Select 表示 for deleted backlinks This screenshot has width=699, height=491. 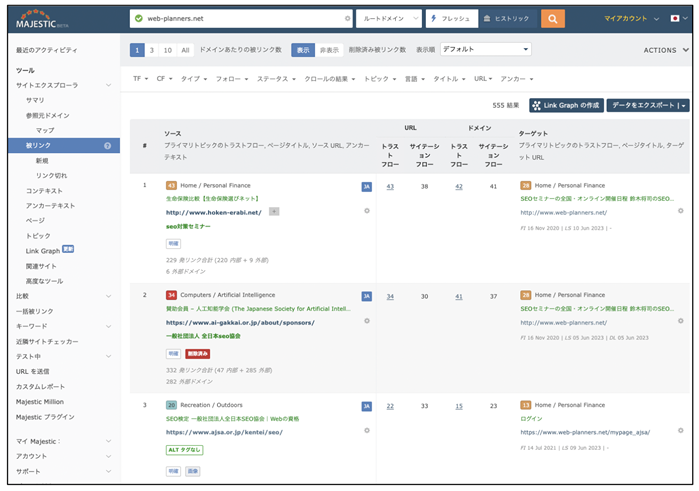[303, 50]
